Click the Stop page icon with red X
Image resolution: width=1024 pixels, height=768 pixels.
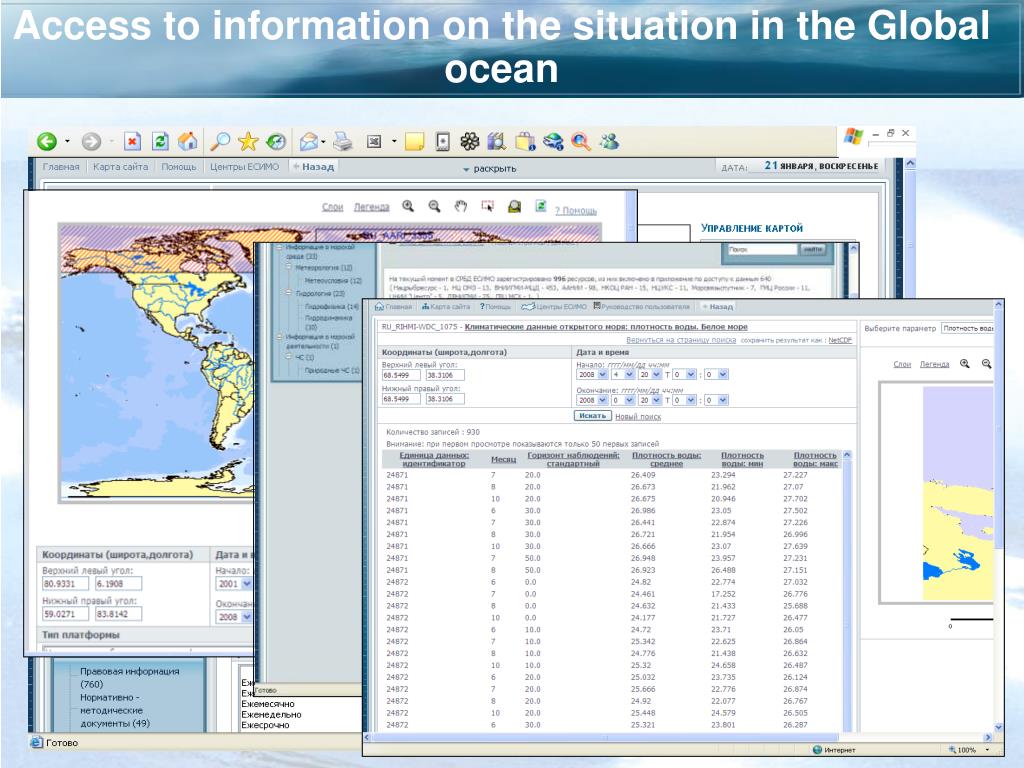tap(133, 141)
